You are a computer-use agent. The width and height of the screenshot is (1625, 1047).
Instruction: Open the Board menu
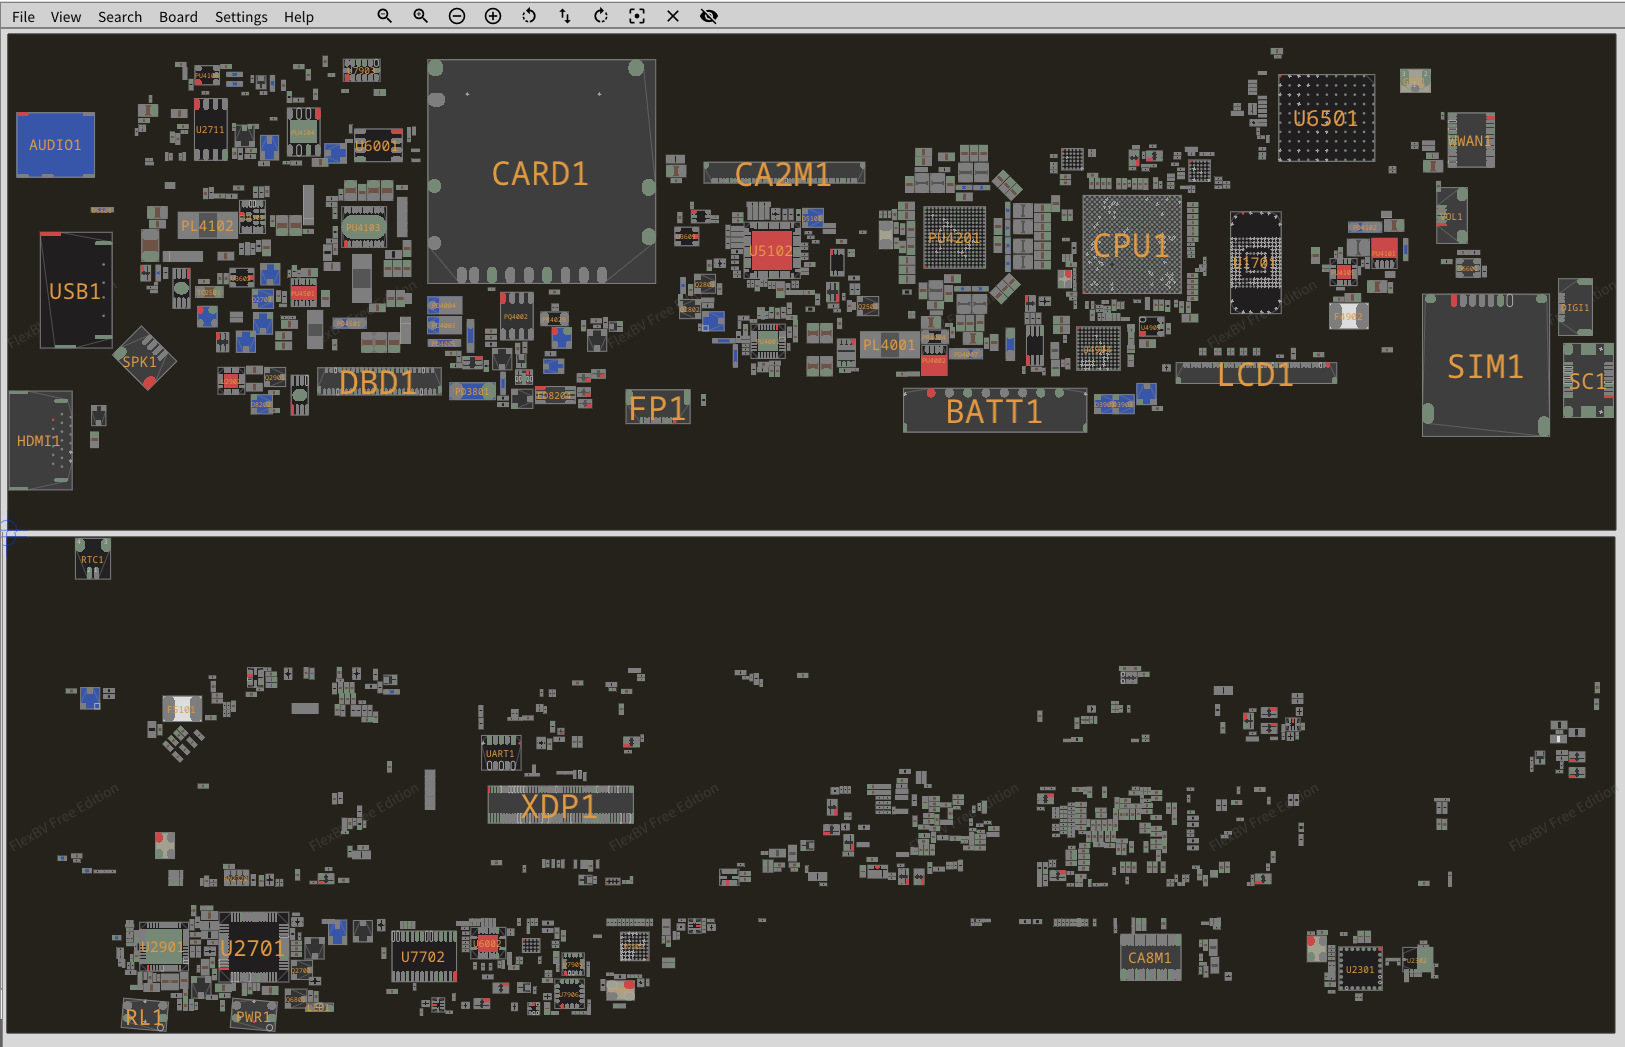pyautogui.click(x=178, y=17)
